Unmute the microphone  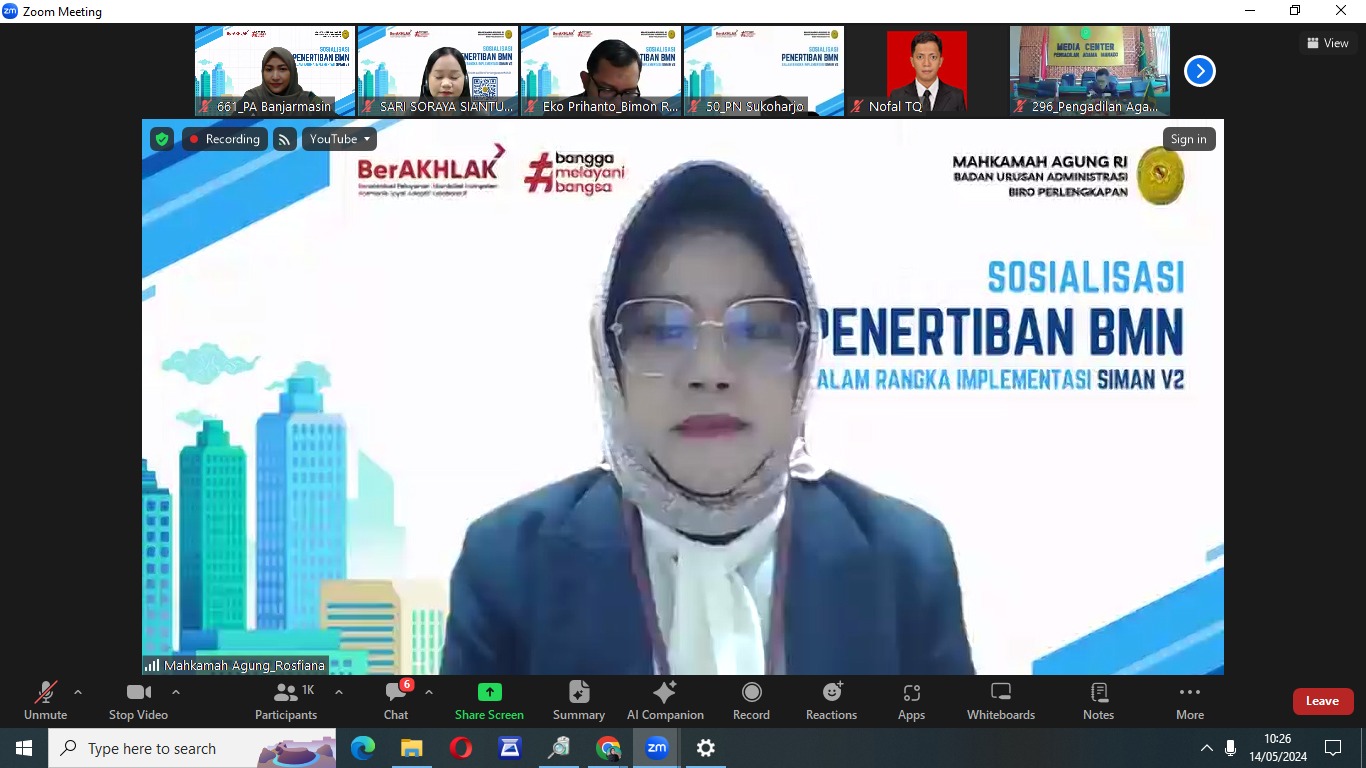(45, 700)
